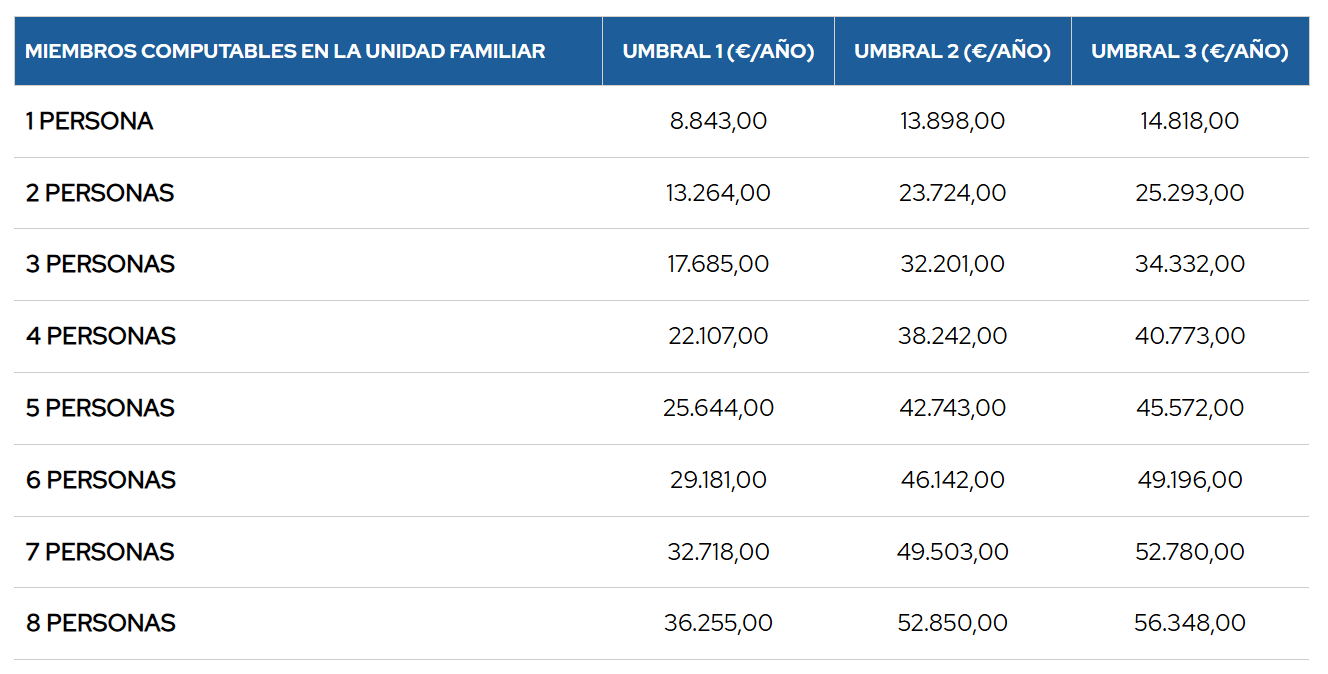Click the 'Umbral 2 (€/año)' column header
This screenshot has width=1328, height=674.
coord(952,51)
